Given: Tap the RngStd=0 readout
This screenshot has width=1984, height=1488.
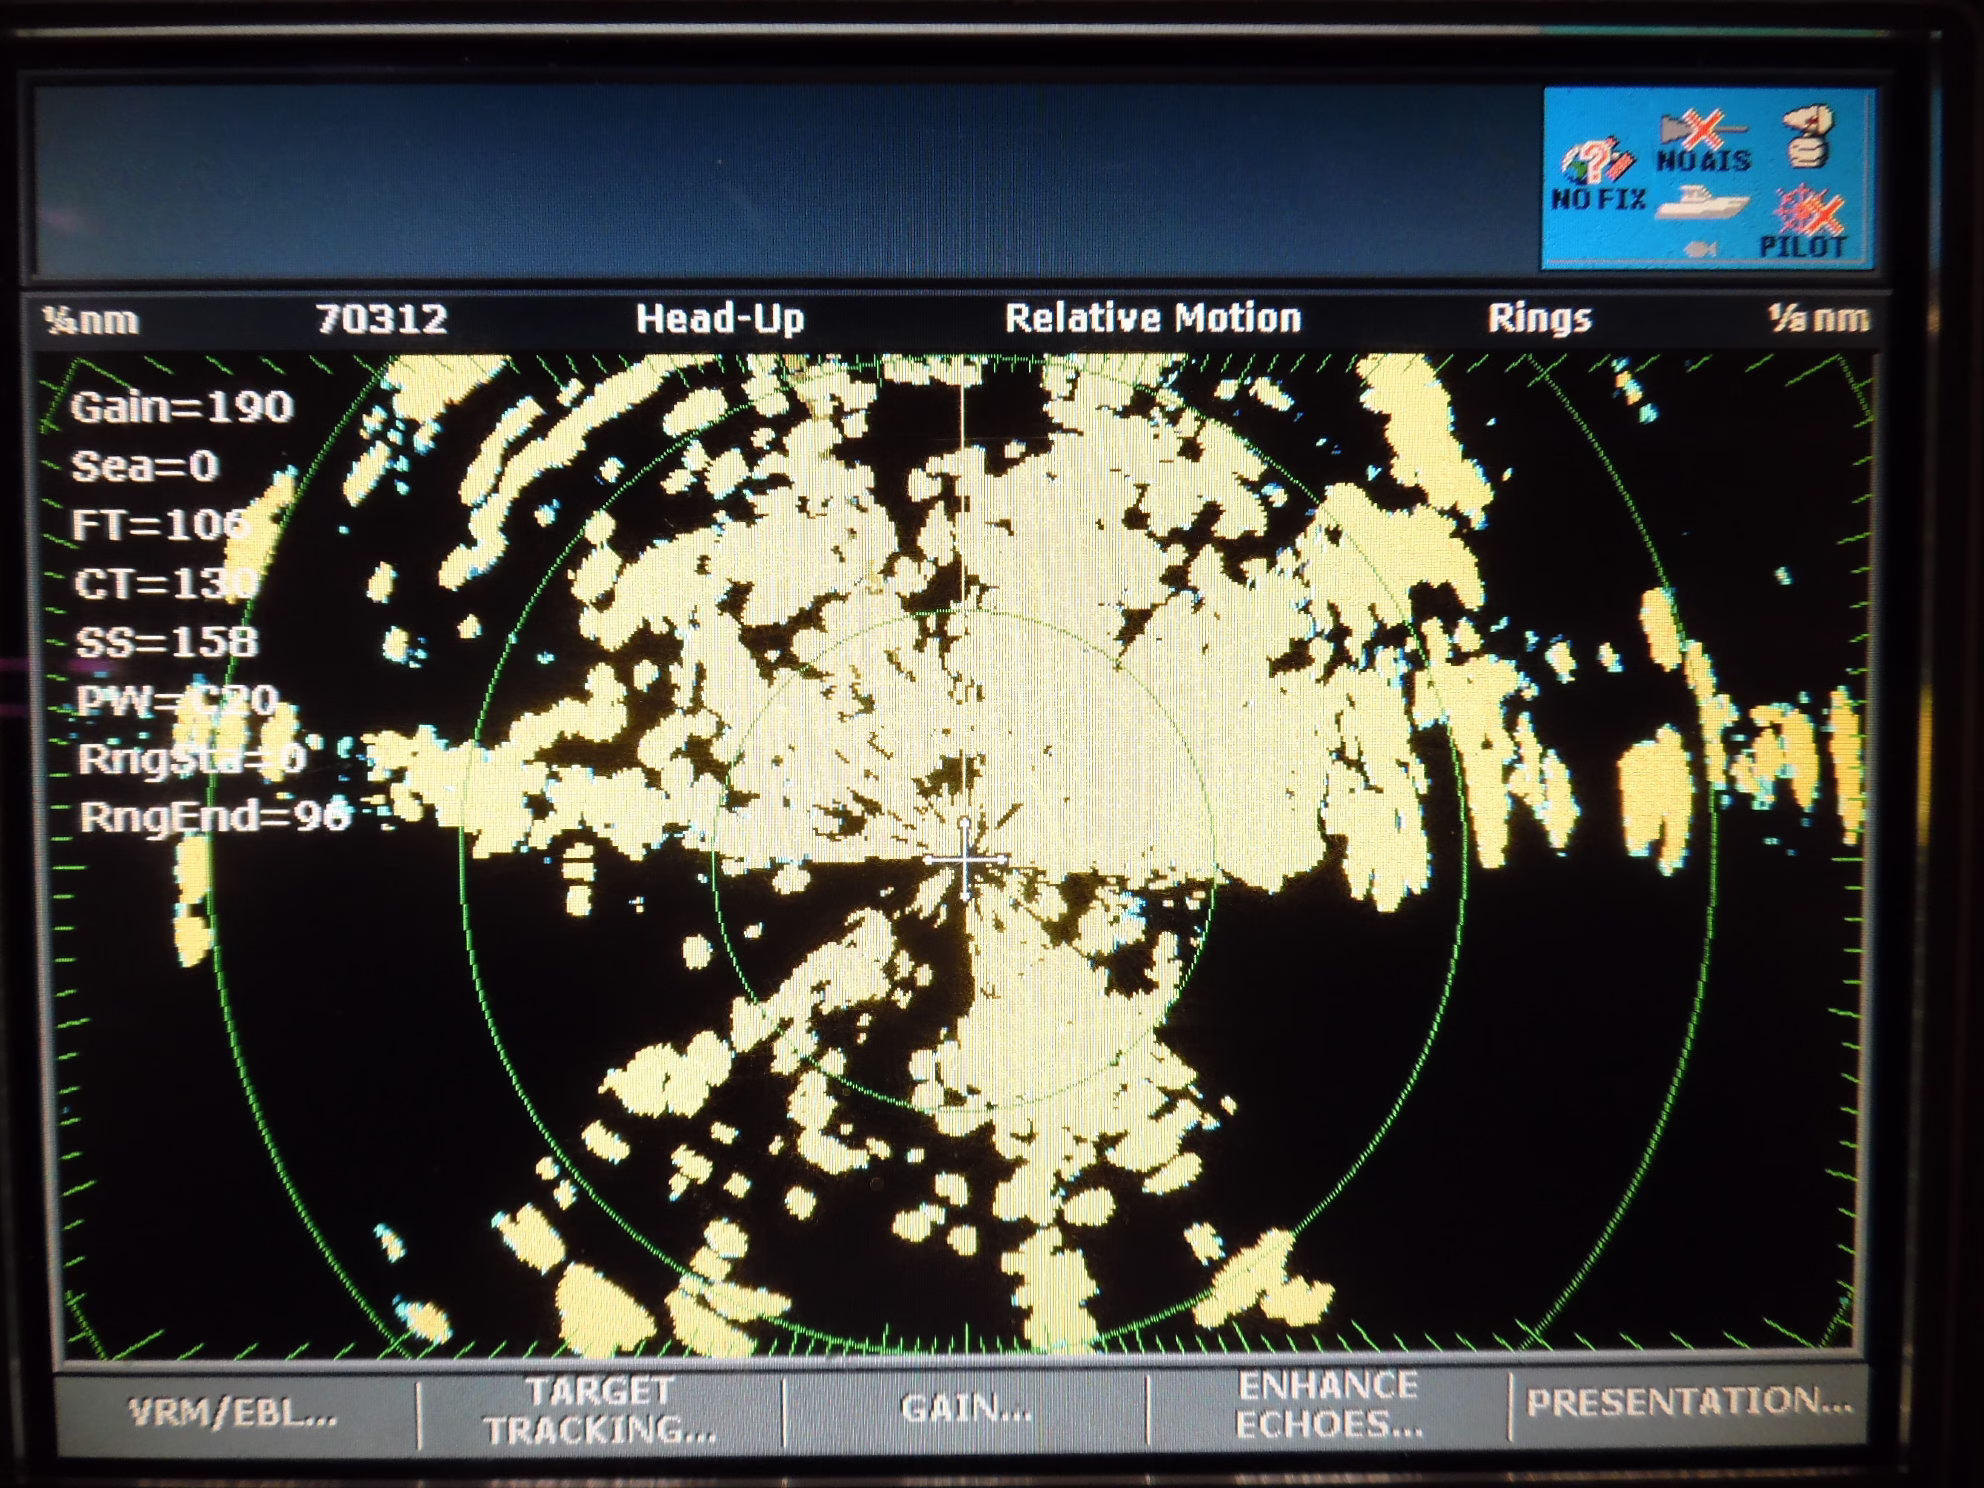Looking at the screenshot, I should pyautogui.click(x=192, y=758).
